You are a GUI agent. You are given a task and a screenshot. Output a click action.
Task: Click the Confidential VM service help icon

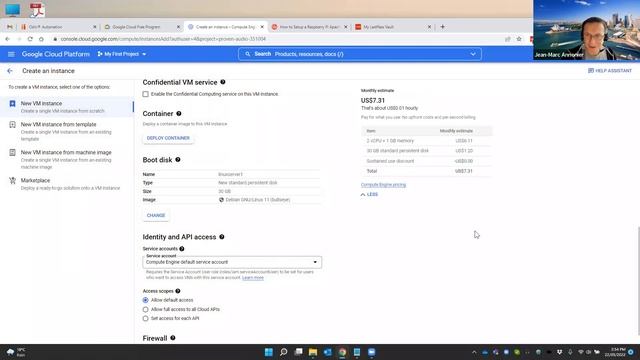click(x=223, y=82)
